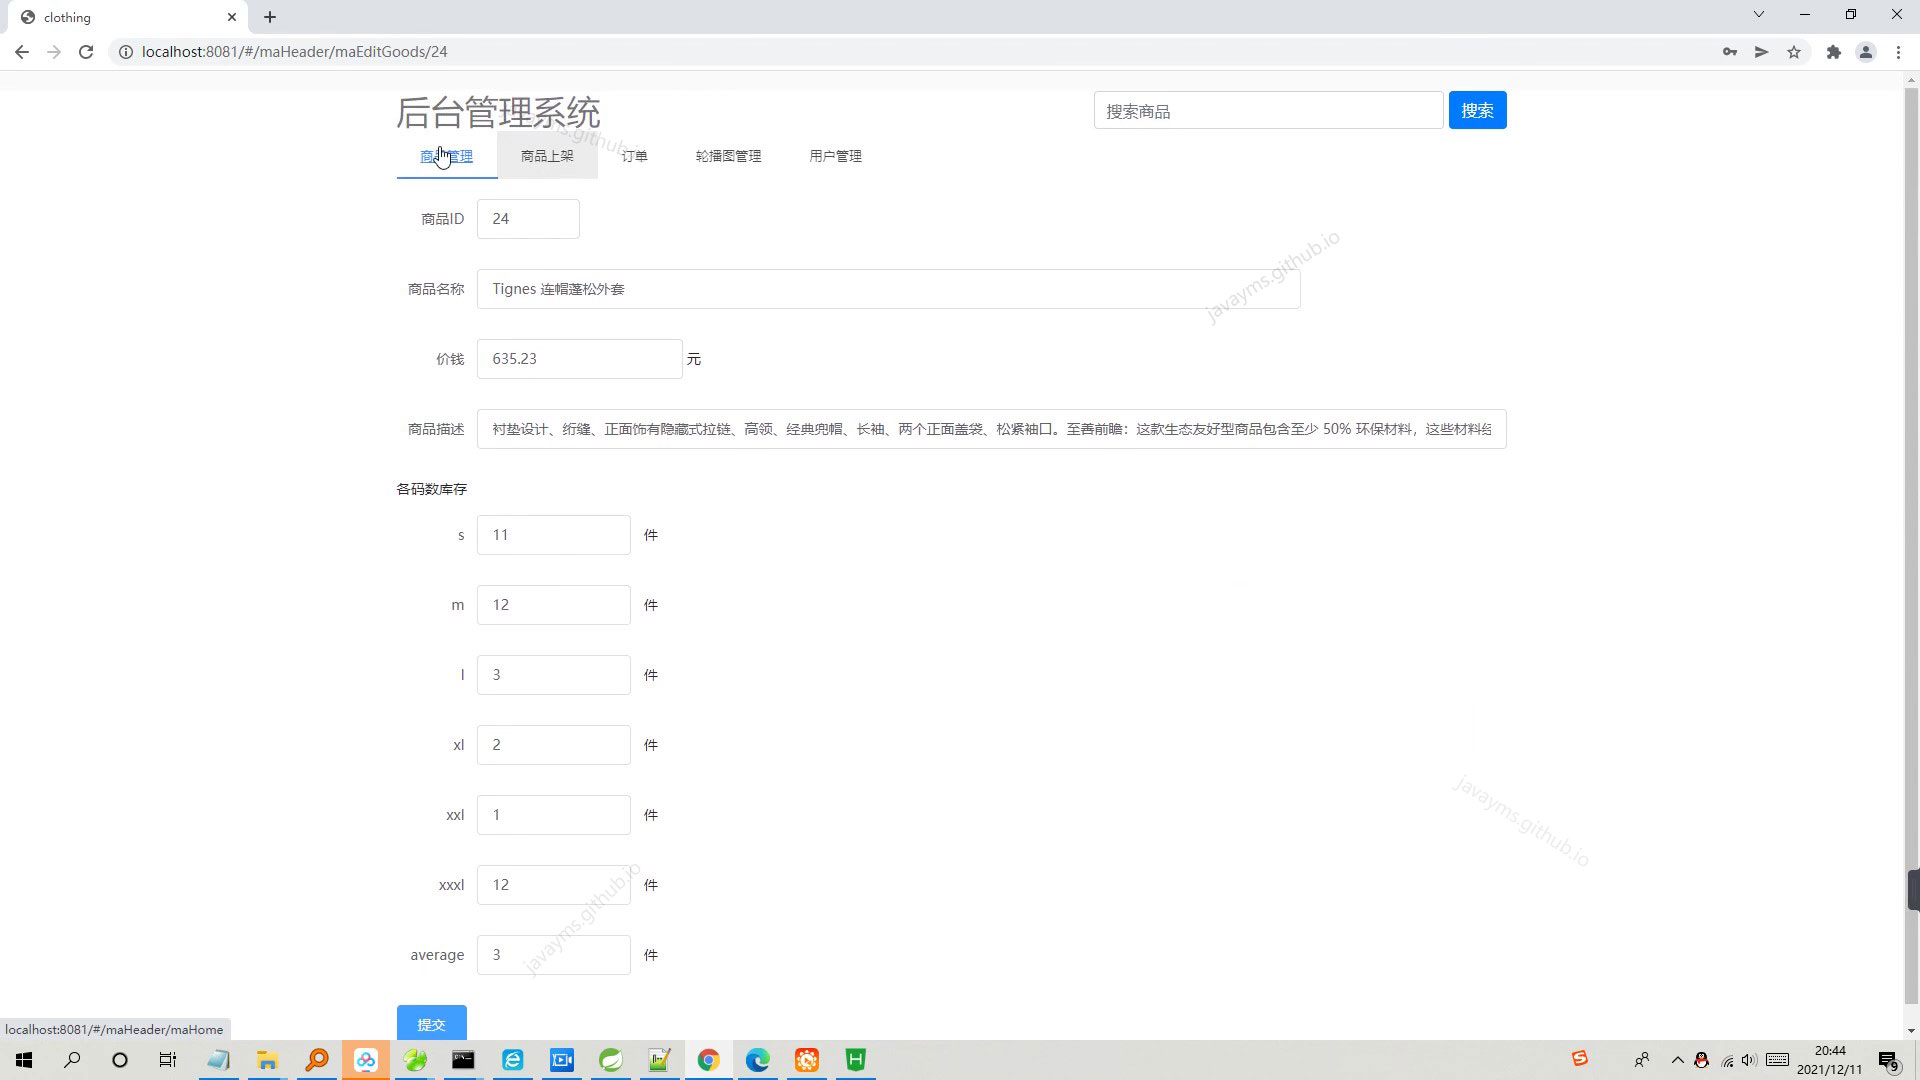Focus the 价钱 price input field

[579, 359]
